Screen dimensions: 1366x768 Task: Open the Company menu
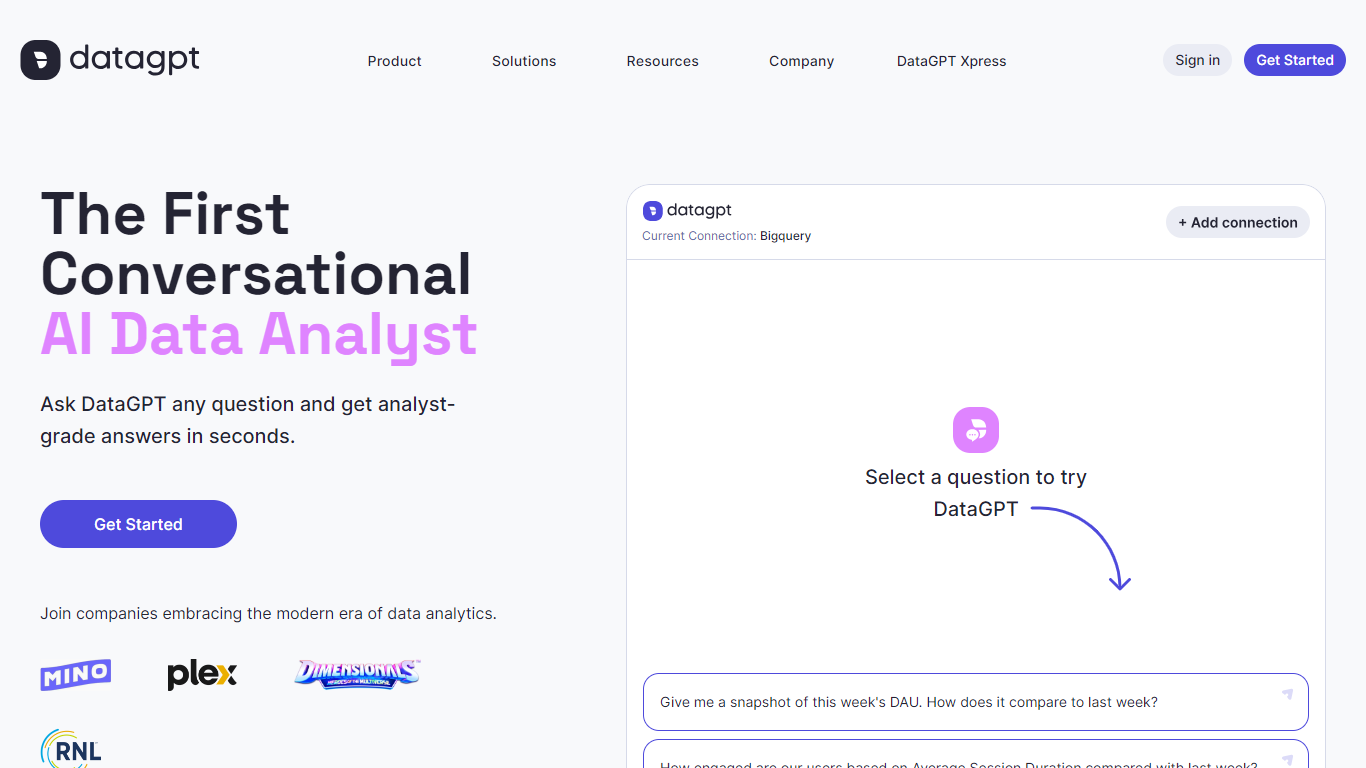[801, 61]
